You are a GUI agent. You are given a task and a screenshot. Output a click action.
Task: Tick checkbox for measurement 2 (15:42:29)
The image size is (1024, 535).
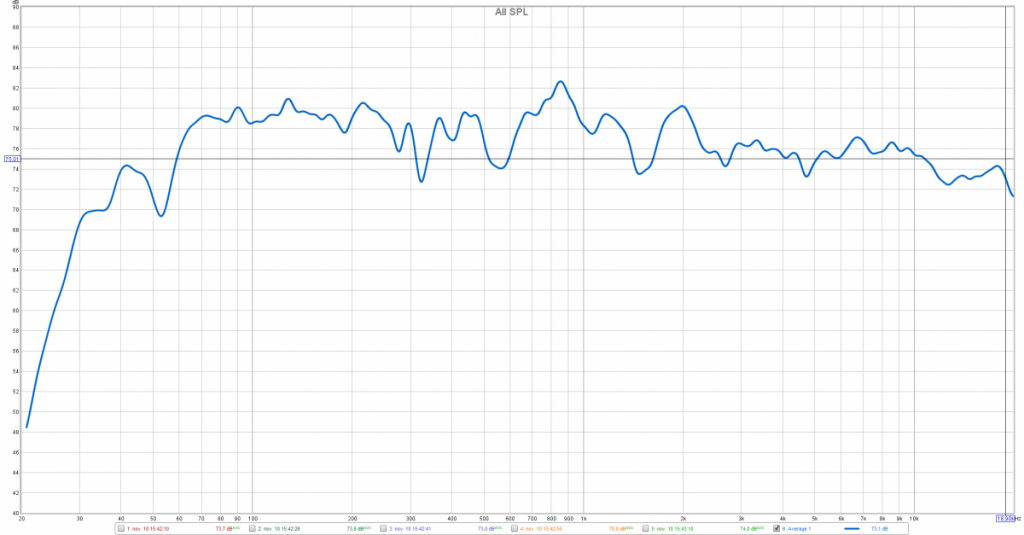coord(252,528)
